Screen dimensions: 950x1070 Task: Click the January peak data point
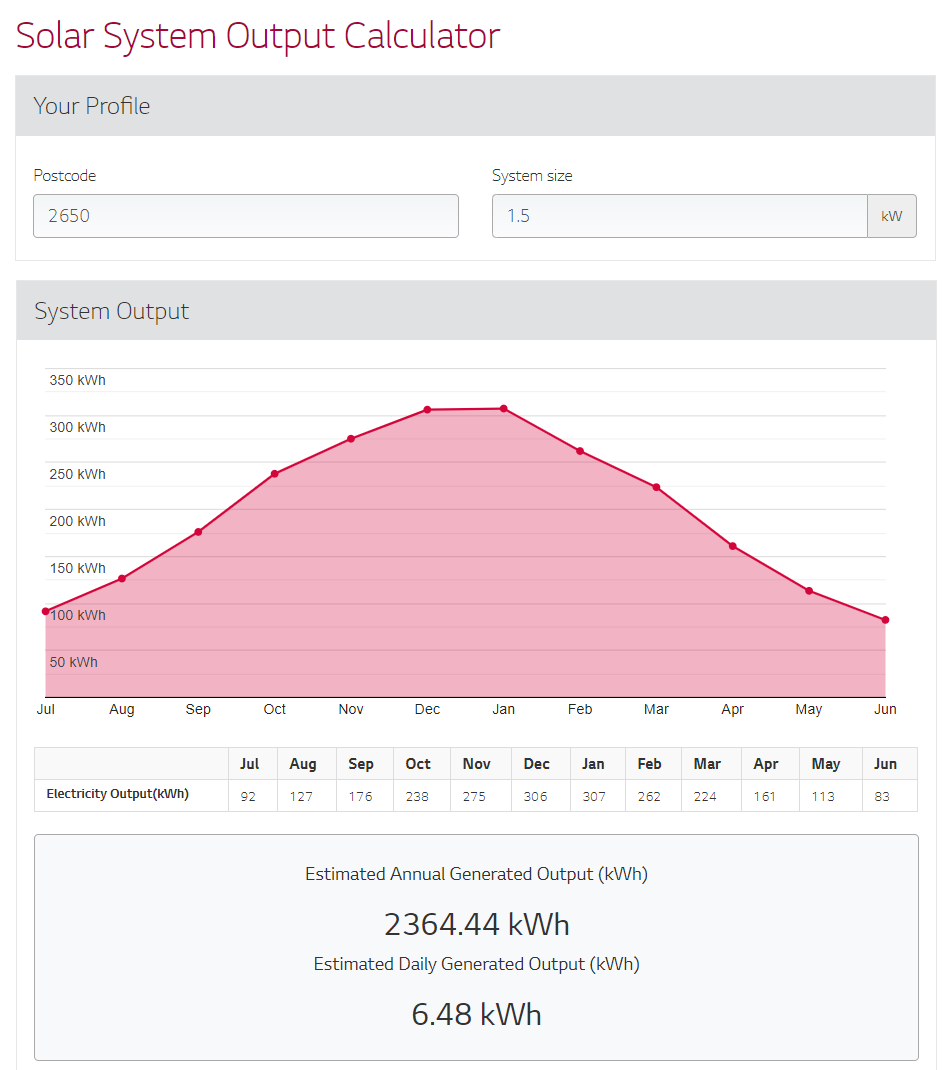504,409
